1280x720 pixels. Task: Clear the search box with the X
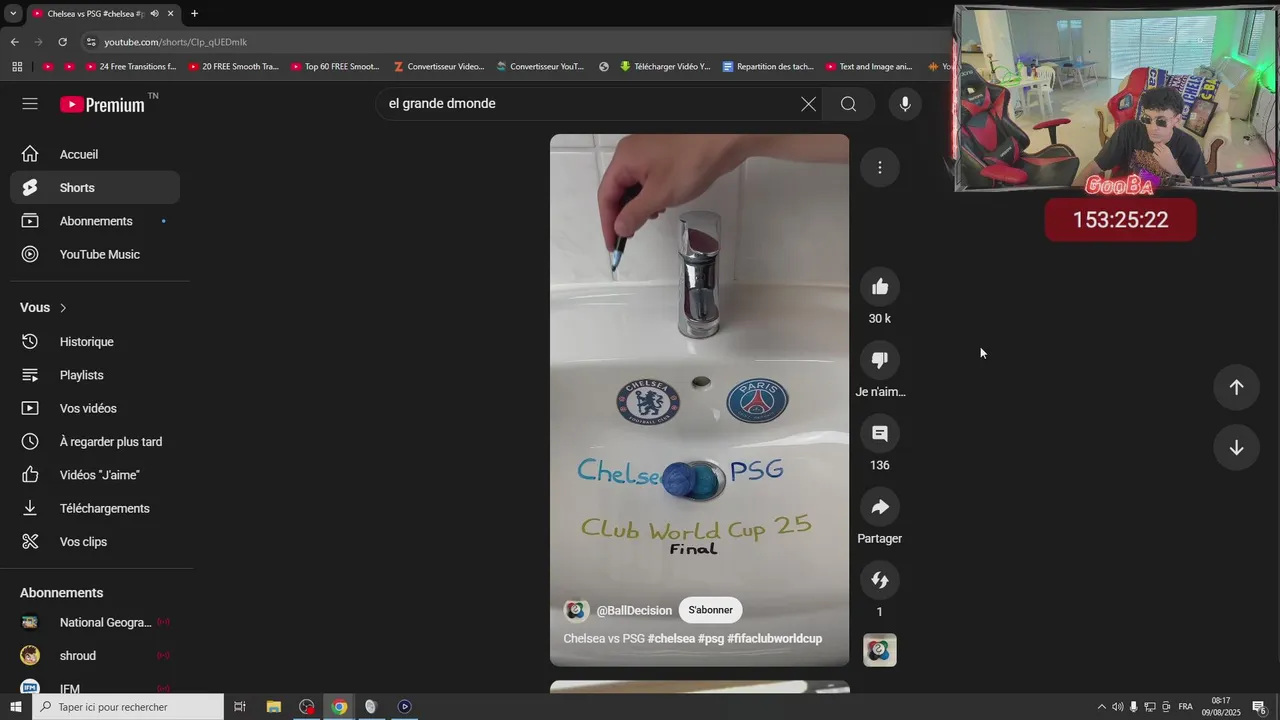pos(808,104)
